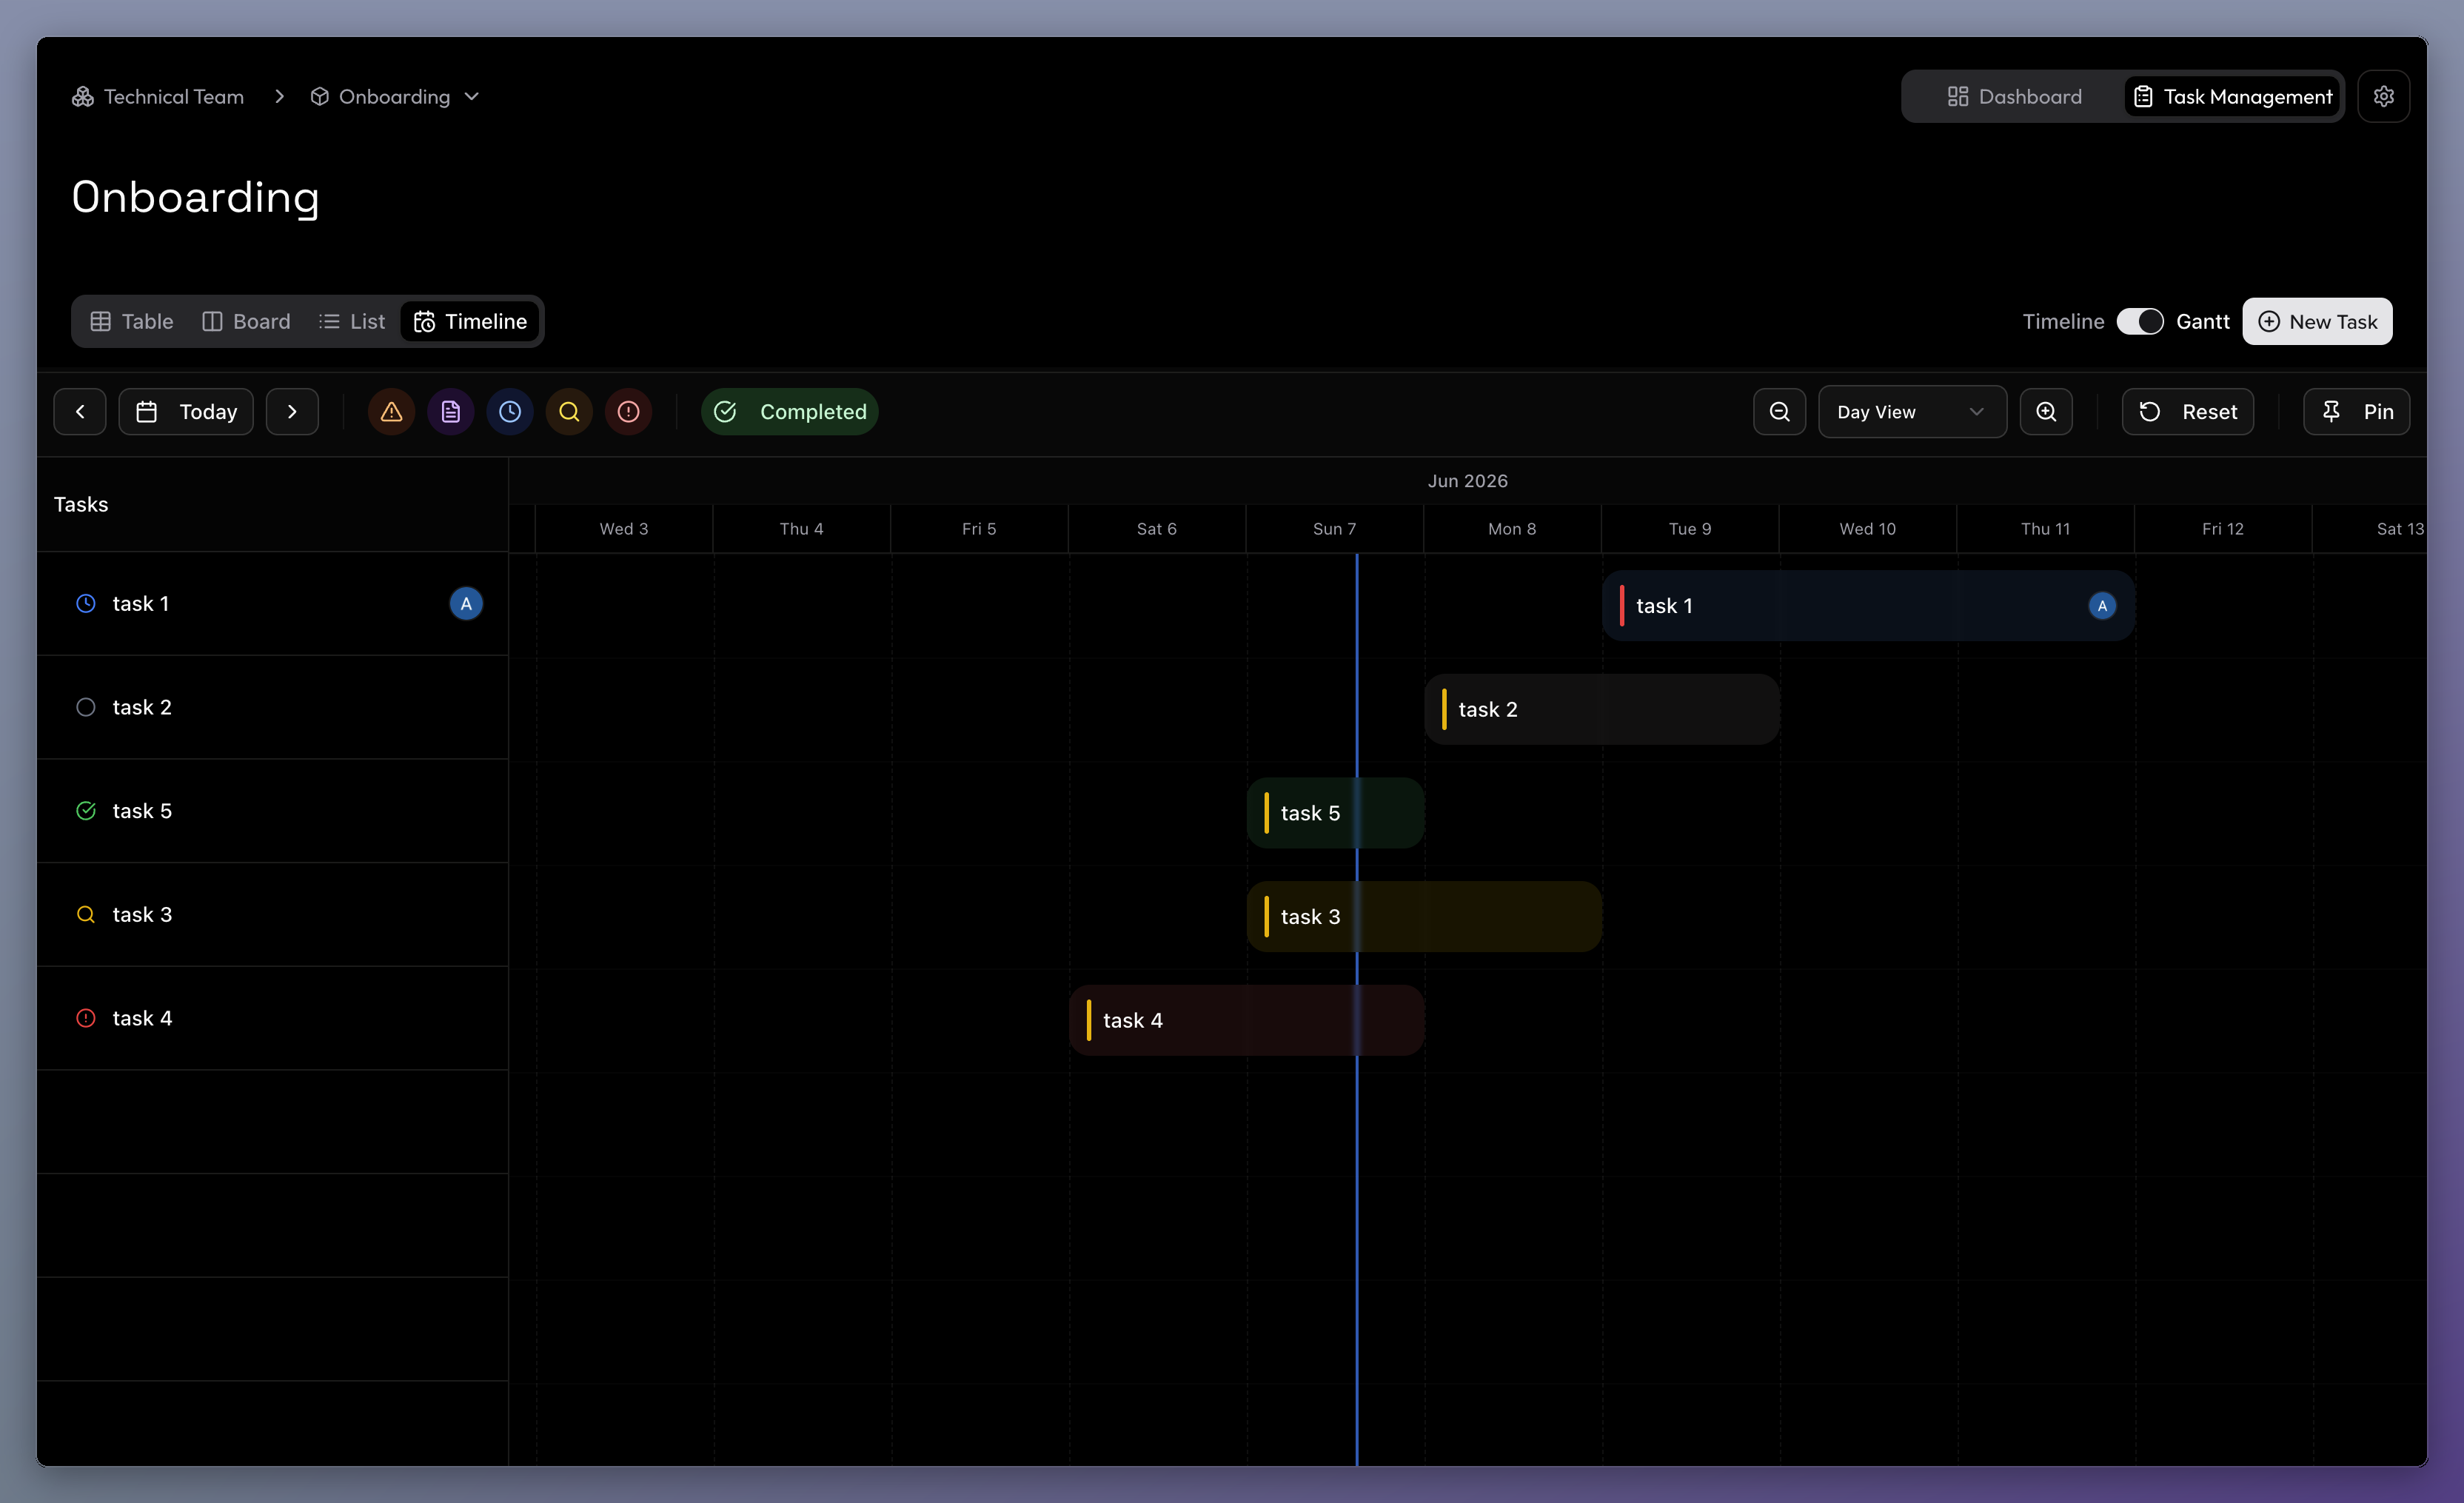Click the Tue 9 date header
The height and width of the screenshot is (1503, 2464).
[1689, 528]
